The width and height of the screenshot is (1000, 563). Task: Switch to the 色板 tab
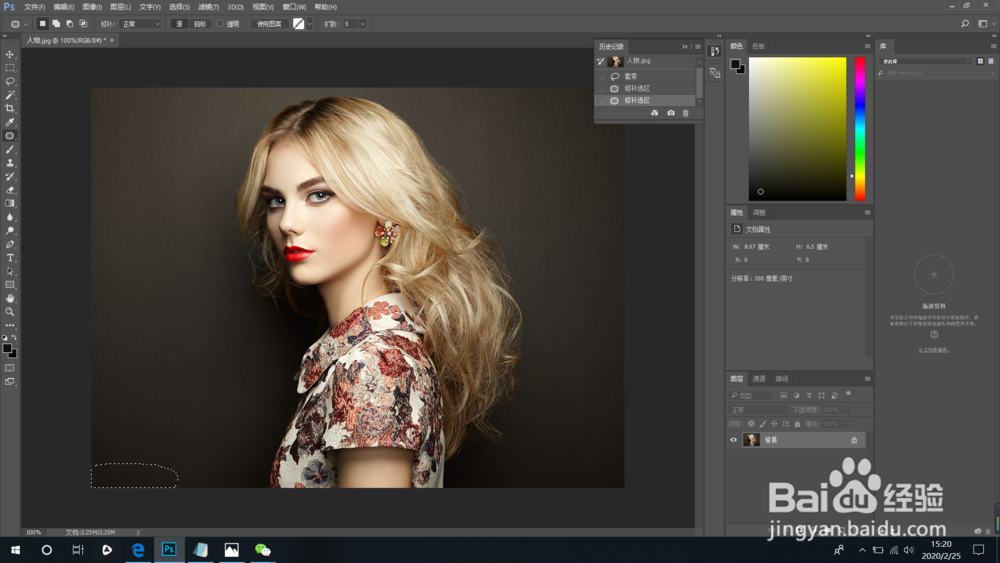coord(758,46)
